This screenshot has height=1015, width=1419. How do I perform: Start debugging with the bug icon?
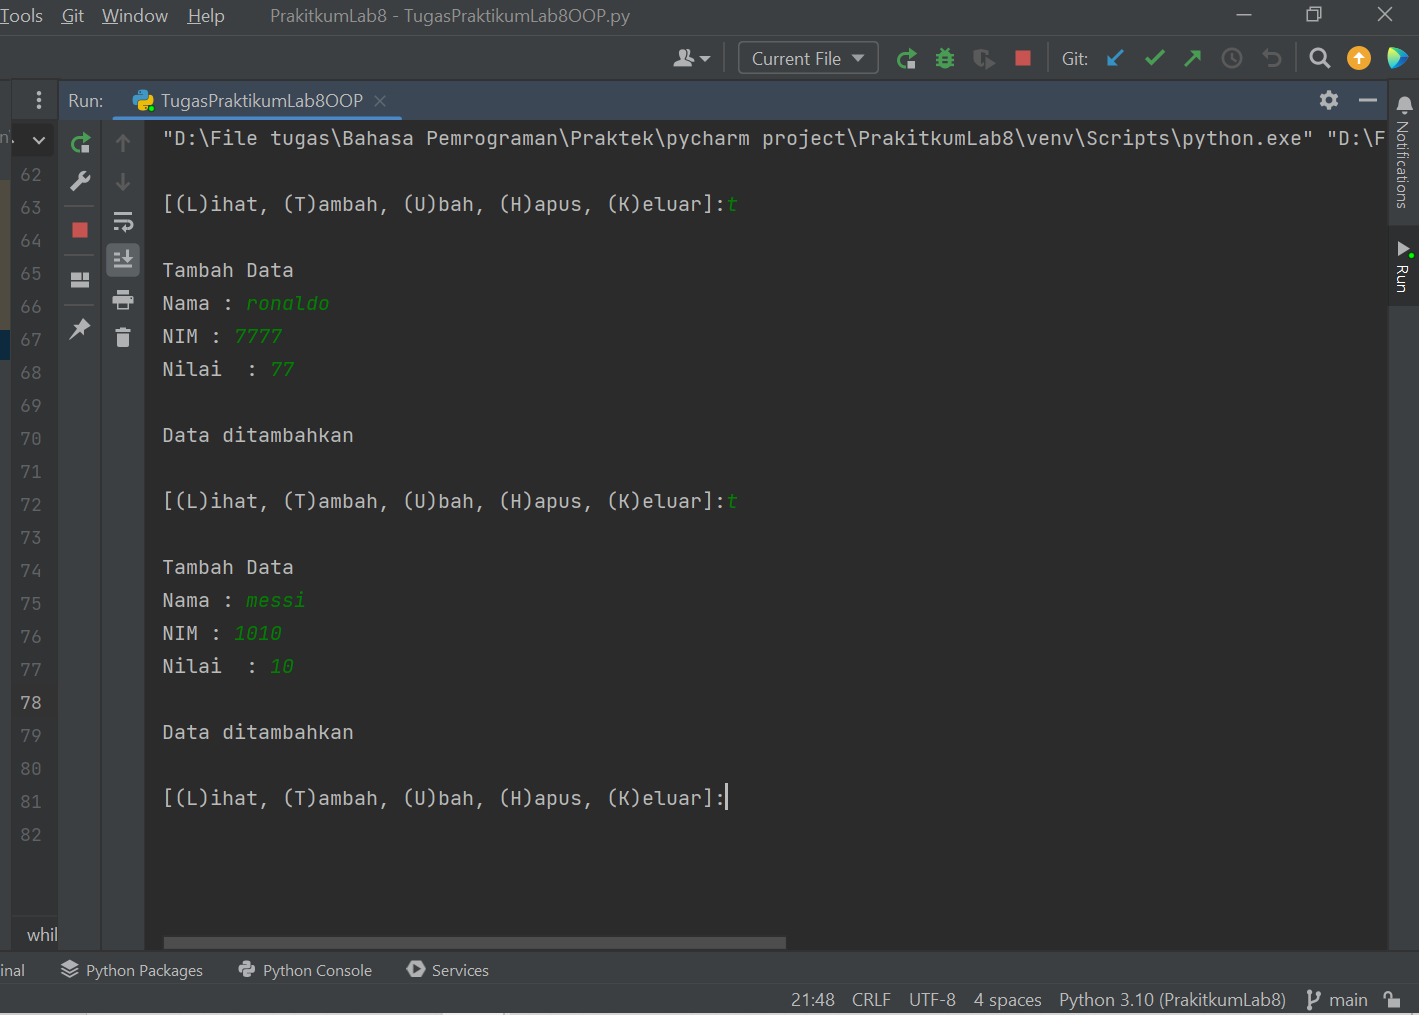[x=944, y=58]
